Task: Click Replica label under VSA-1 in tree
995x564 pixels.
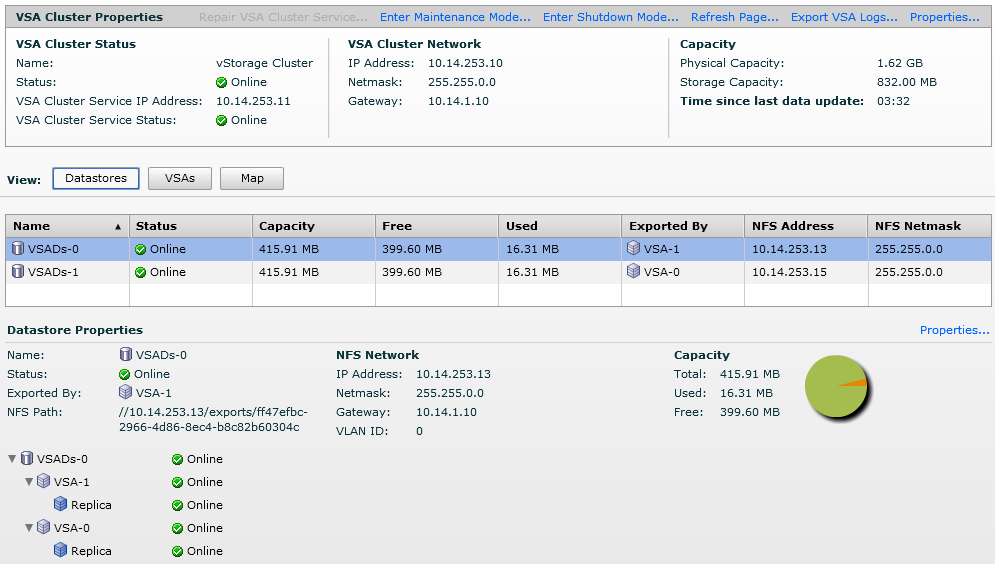Action: [91, 506]
